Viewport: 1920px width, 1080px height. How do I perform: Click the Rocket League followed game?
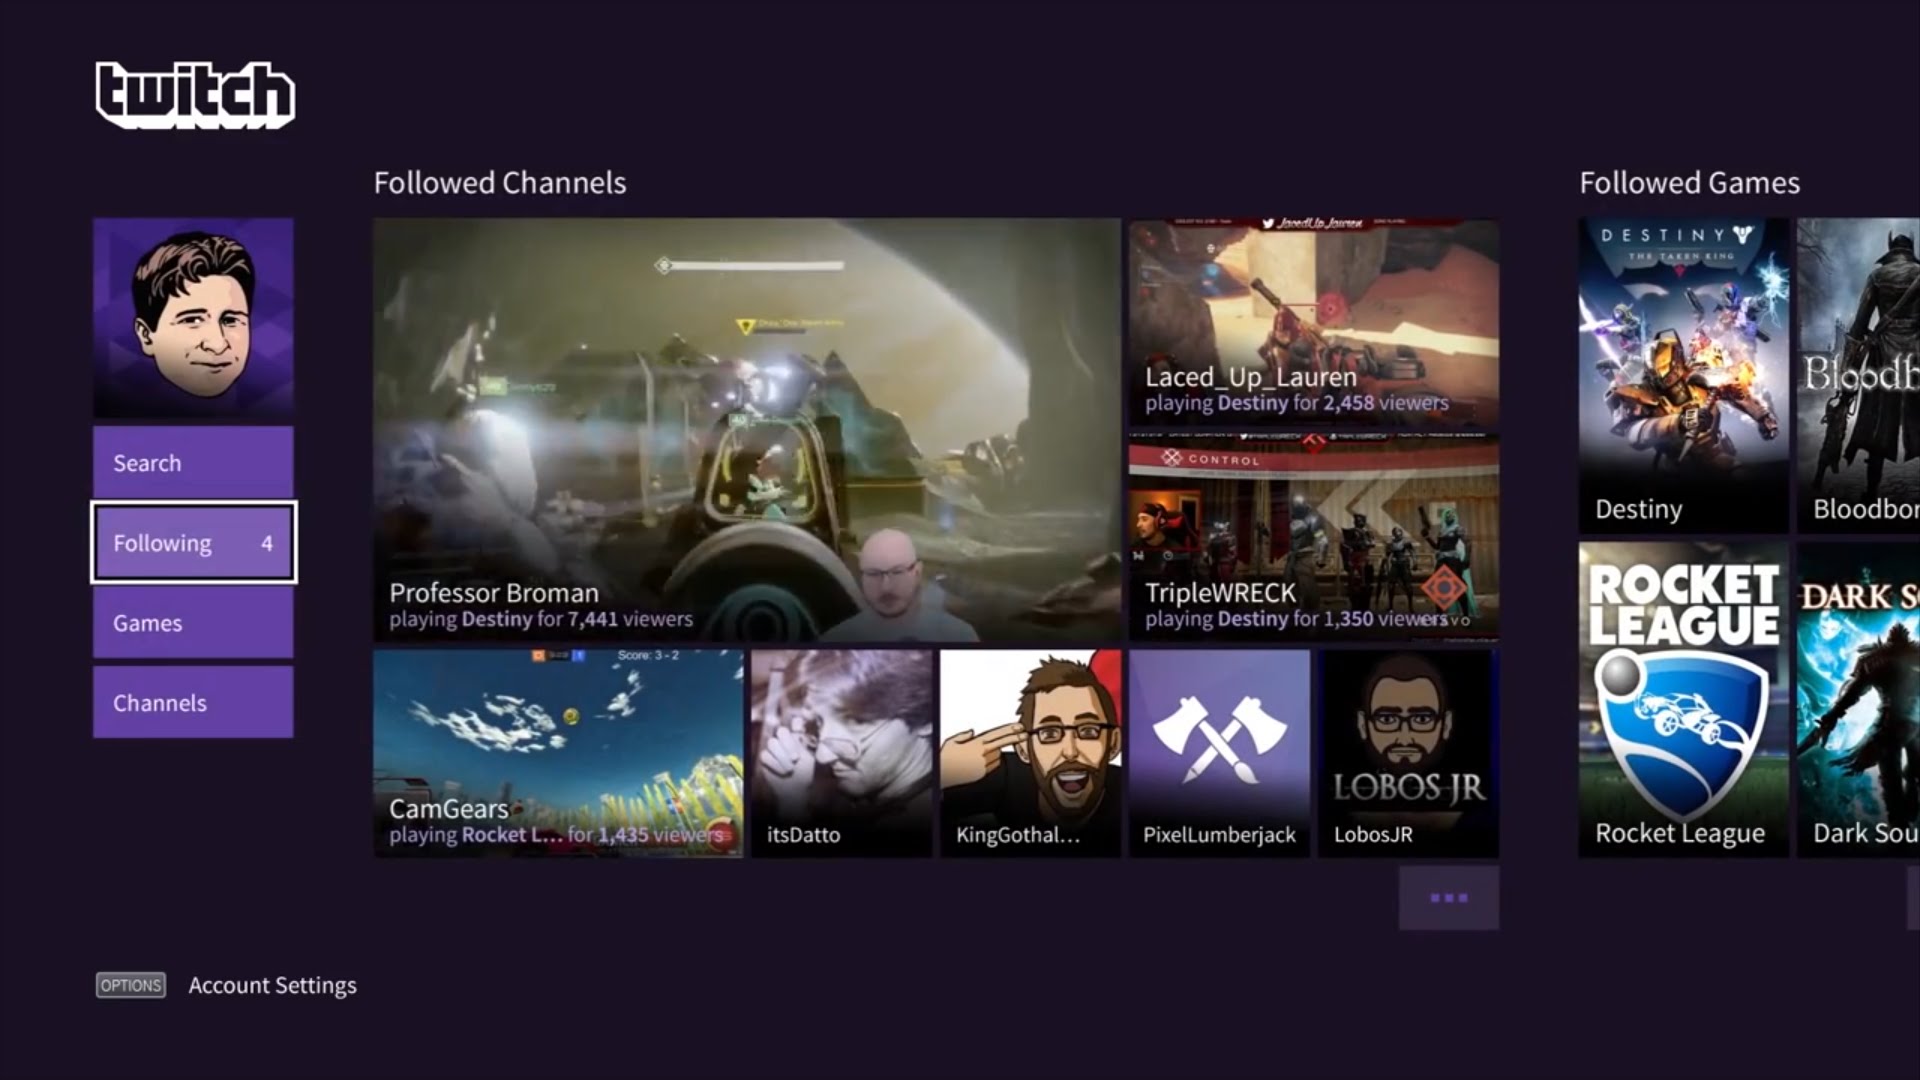point(1680,699)
